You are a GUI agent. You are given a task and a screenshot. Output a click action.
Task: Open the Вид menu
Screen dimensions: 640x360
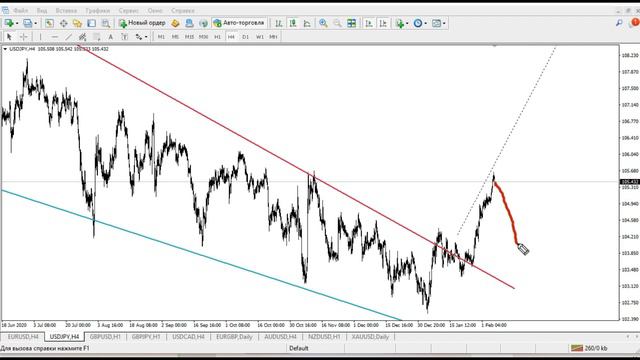(42, 10)
